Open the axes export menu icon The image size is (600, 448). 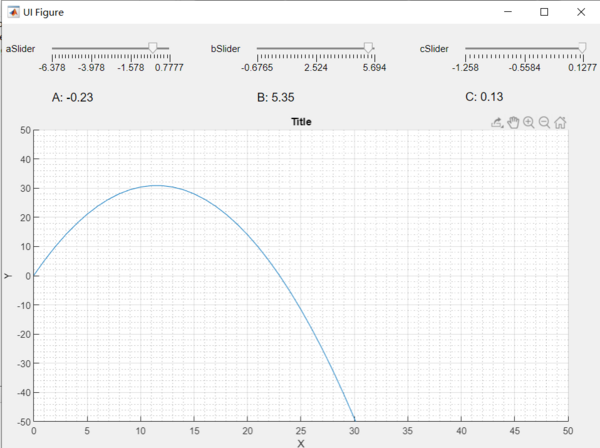pos(497,122)
